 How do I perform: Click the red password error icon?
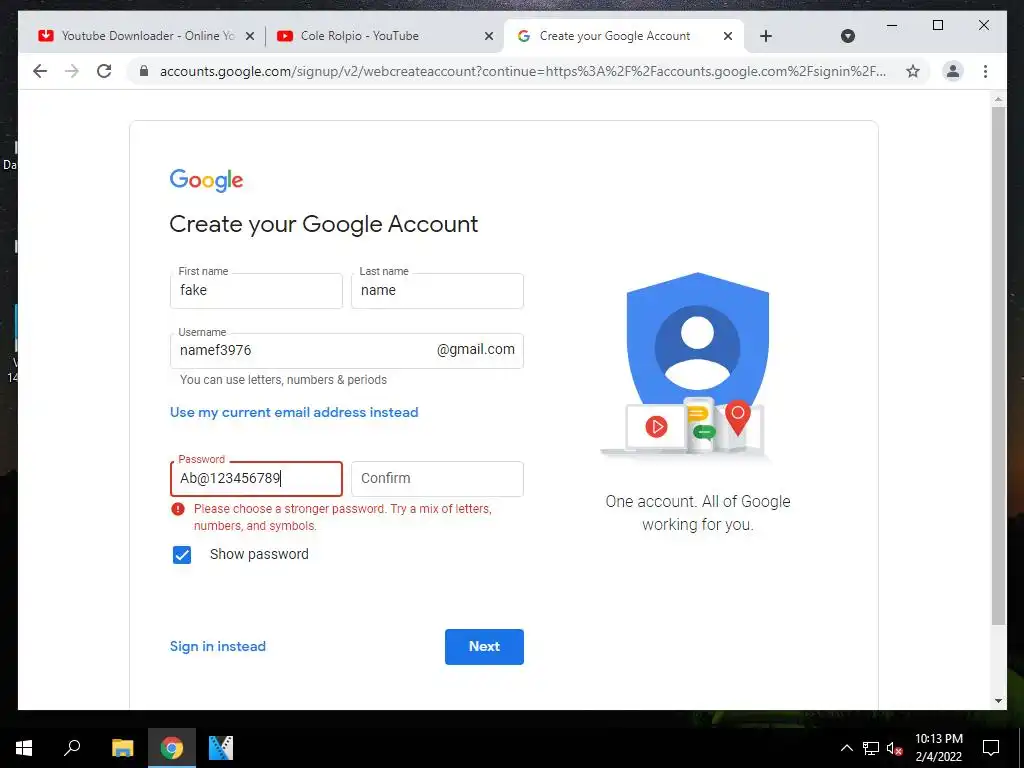(178, 509)
